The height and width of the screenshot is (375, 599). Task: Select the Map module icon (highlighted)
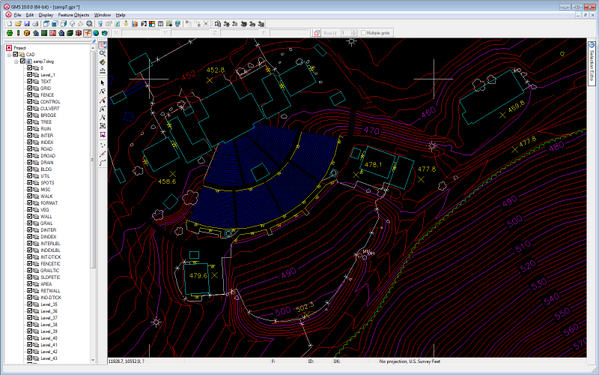coord(87,33)
